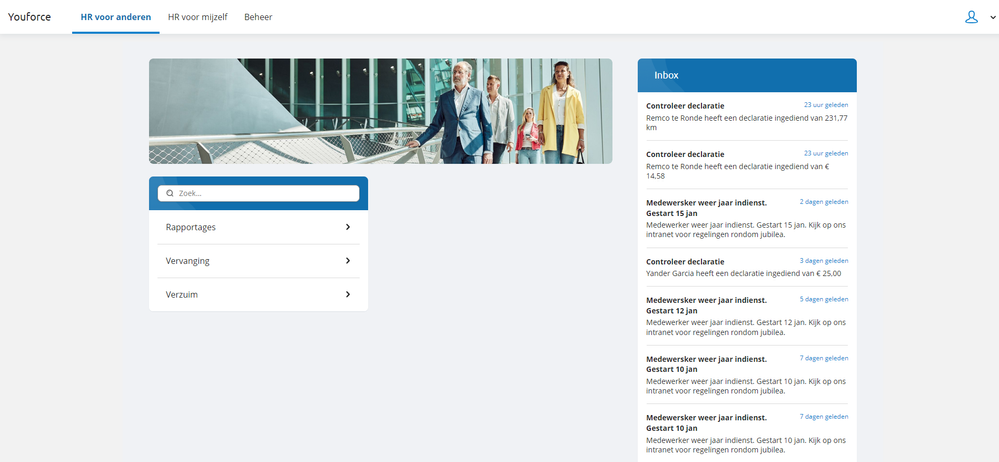Expand the user account dropdown arrow
Image resolution: width=999 pixels, height=462 pixels.
click(x=992, y=18)
